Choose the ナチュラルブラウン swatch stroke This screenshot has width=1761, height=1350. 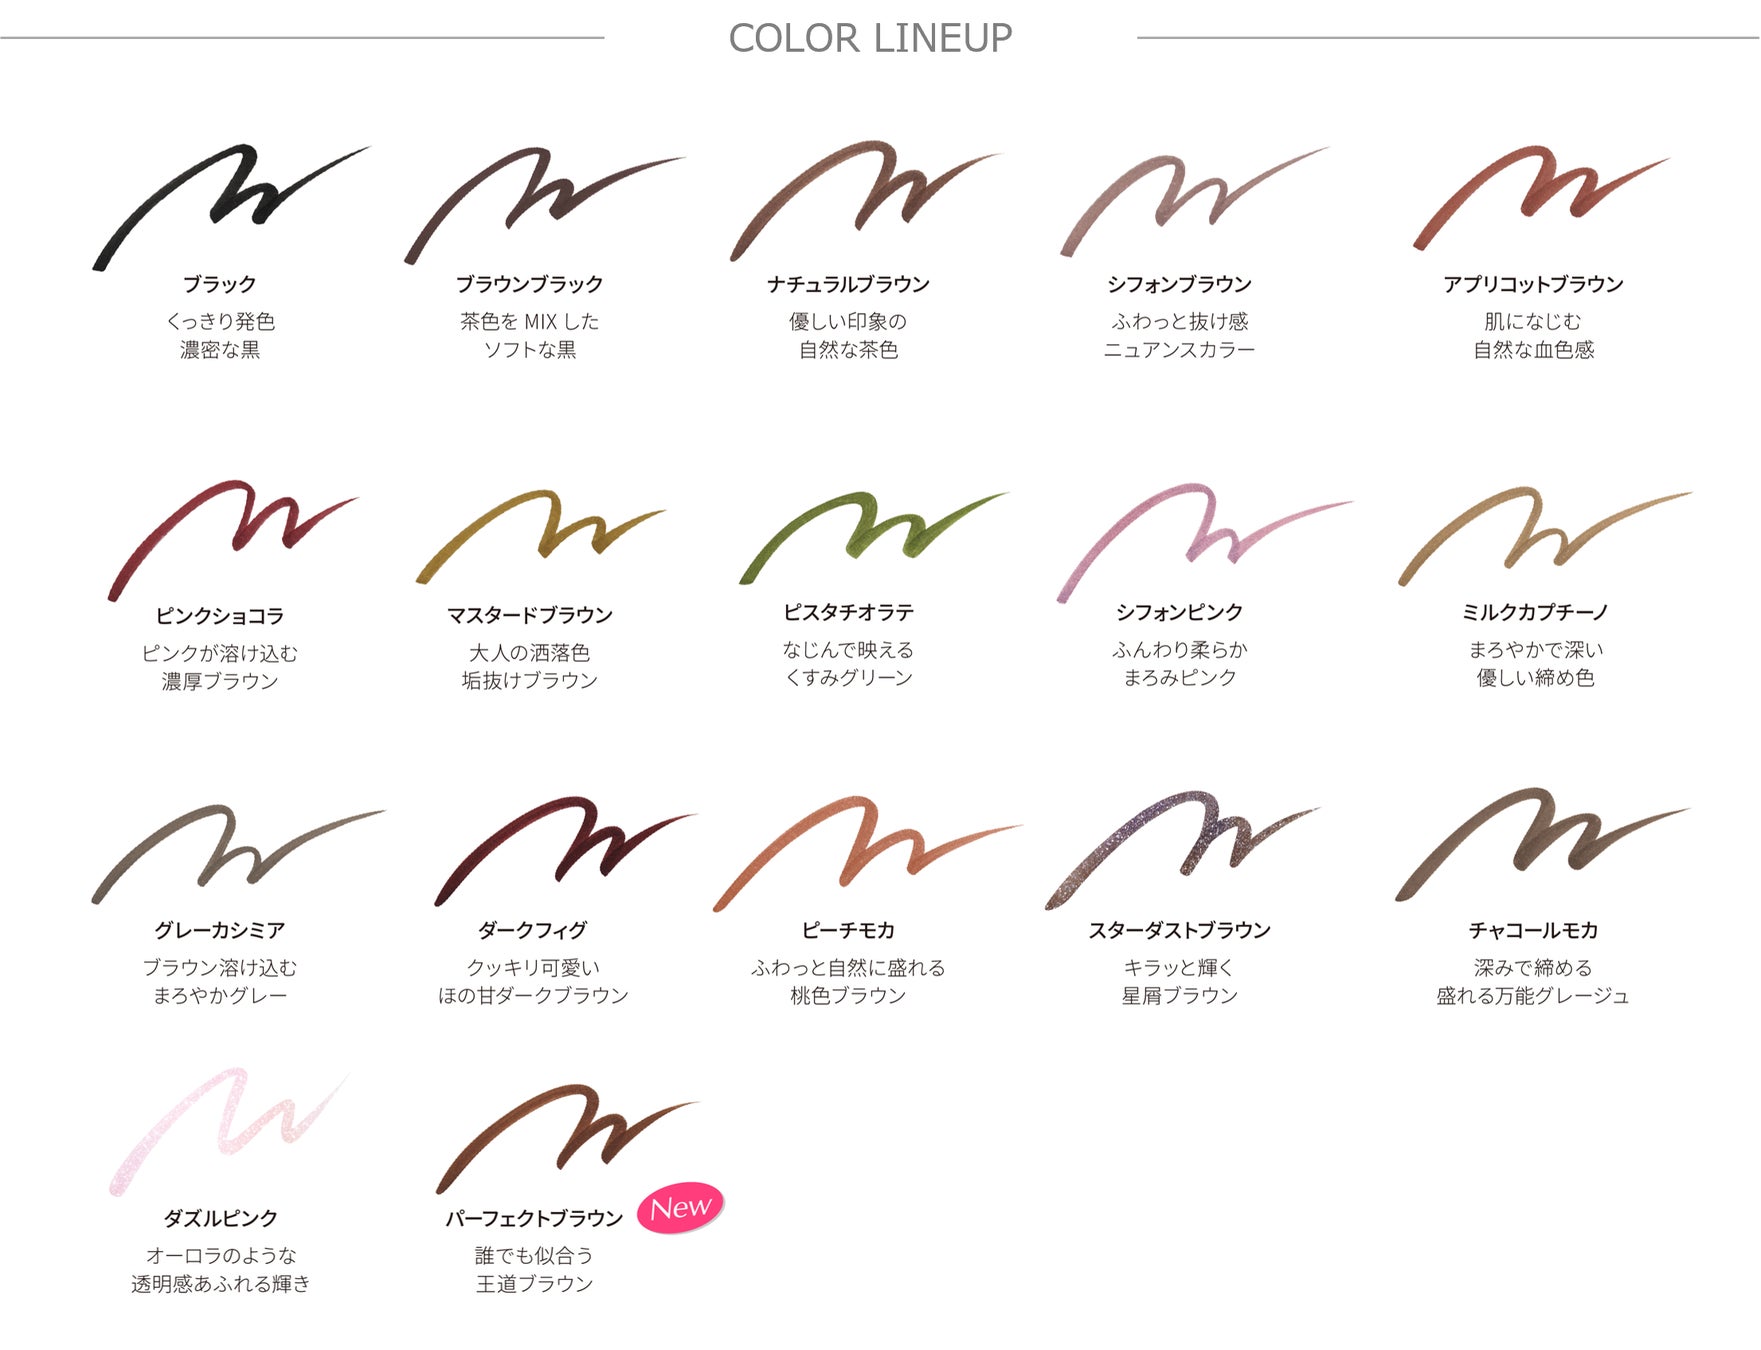pyautogui.click(x=865, y=200)
